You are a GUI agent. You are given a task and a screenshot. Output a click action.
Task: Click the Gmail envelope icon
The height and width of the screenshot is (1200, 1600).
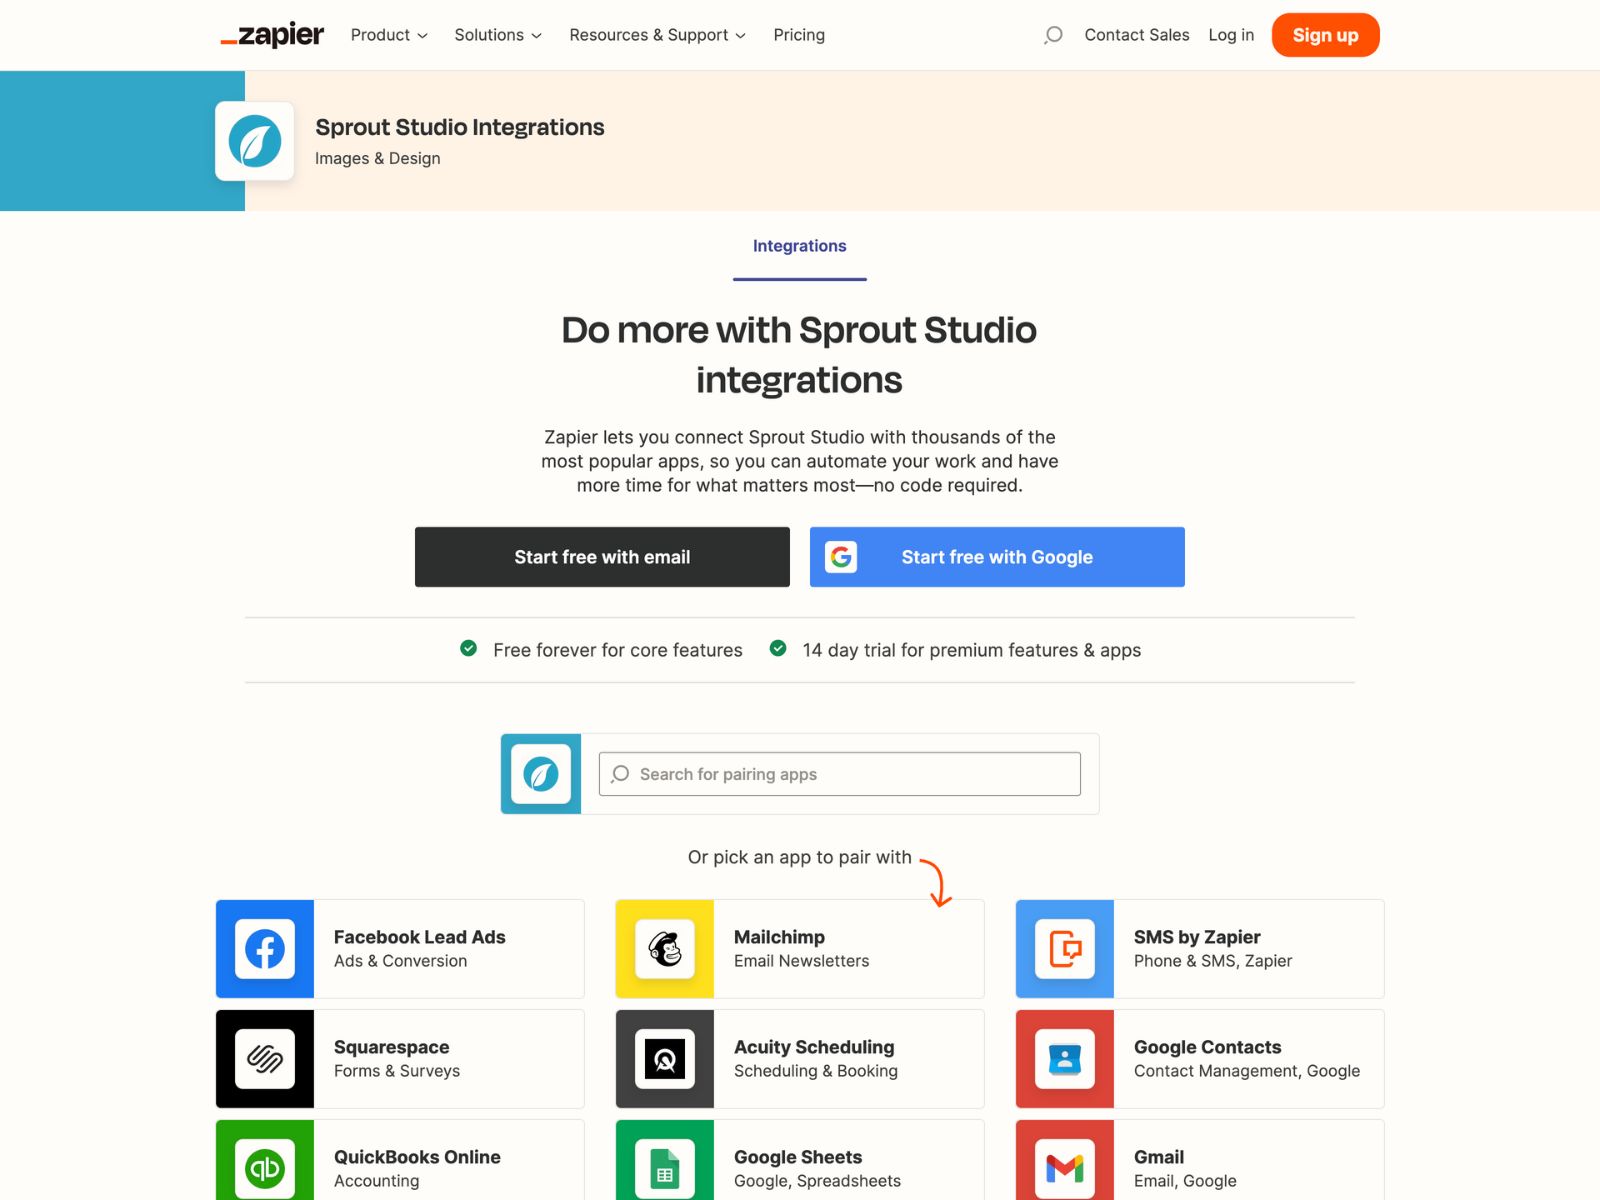1065,1168
